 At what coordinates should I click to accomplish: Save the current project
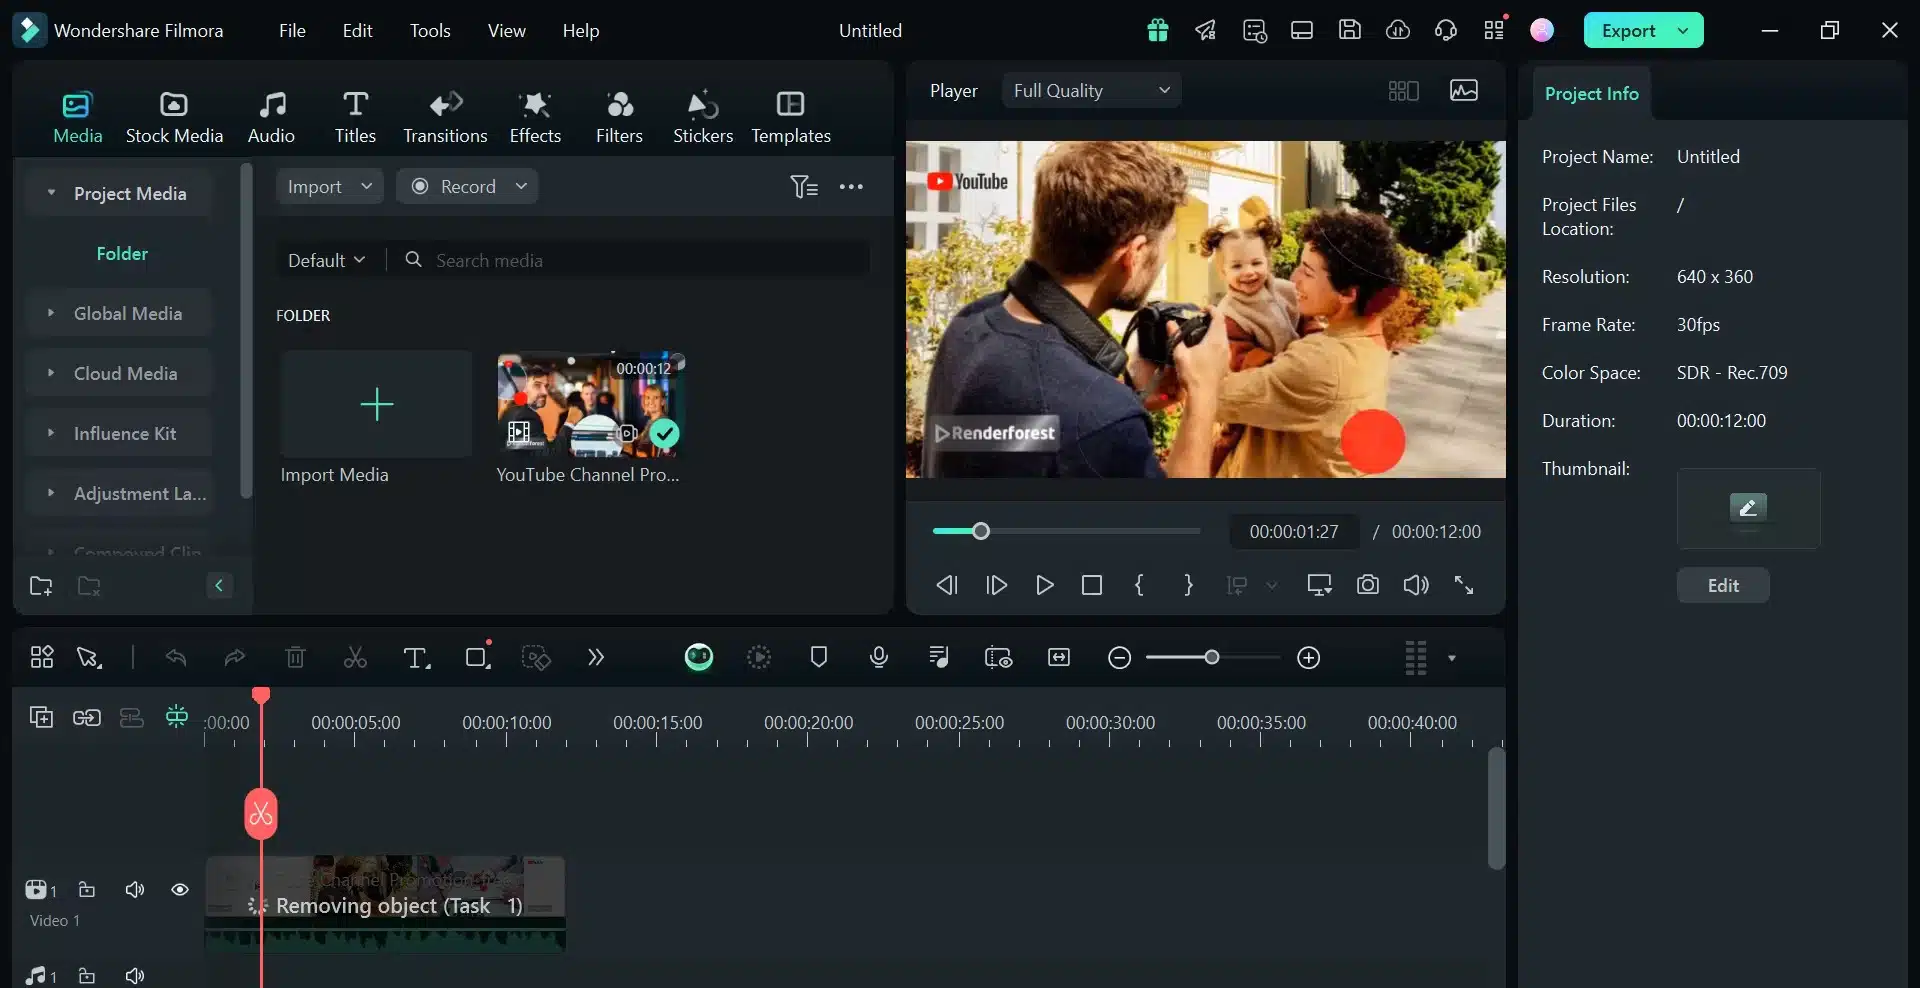(x=1349, y=30)
